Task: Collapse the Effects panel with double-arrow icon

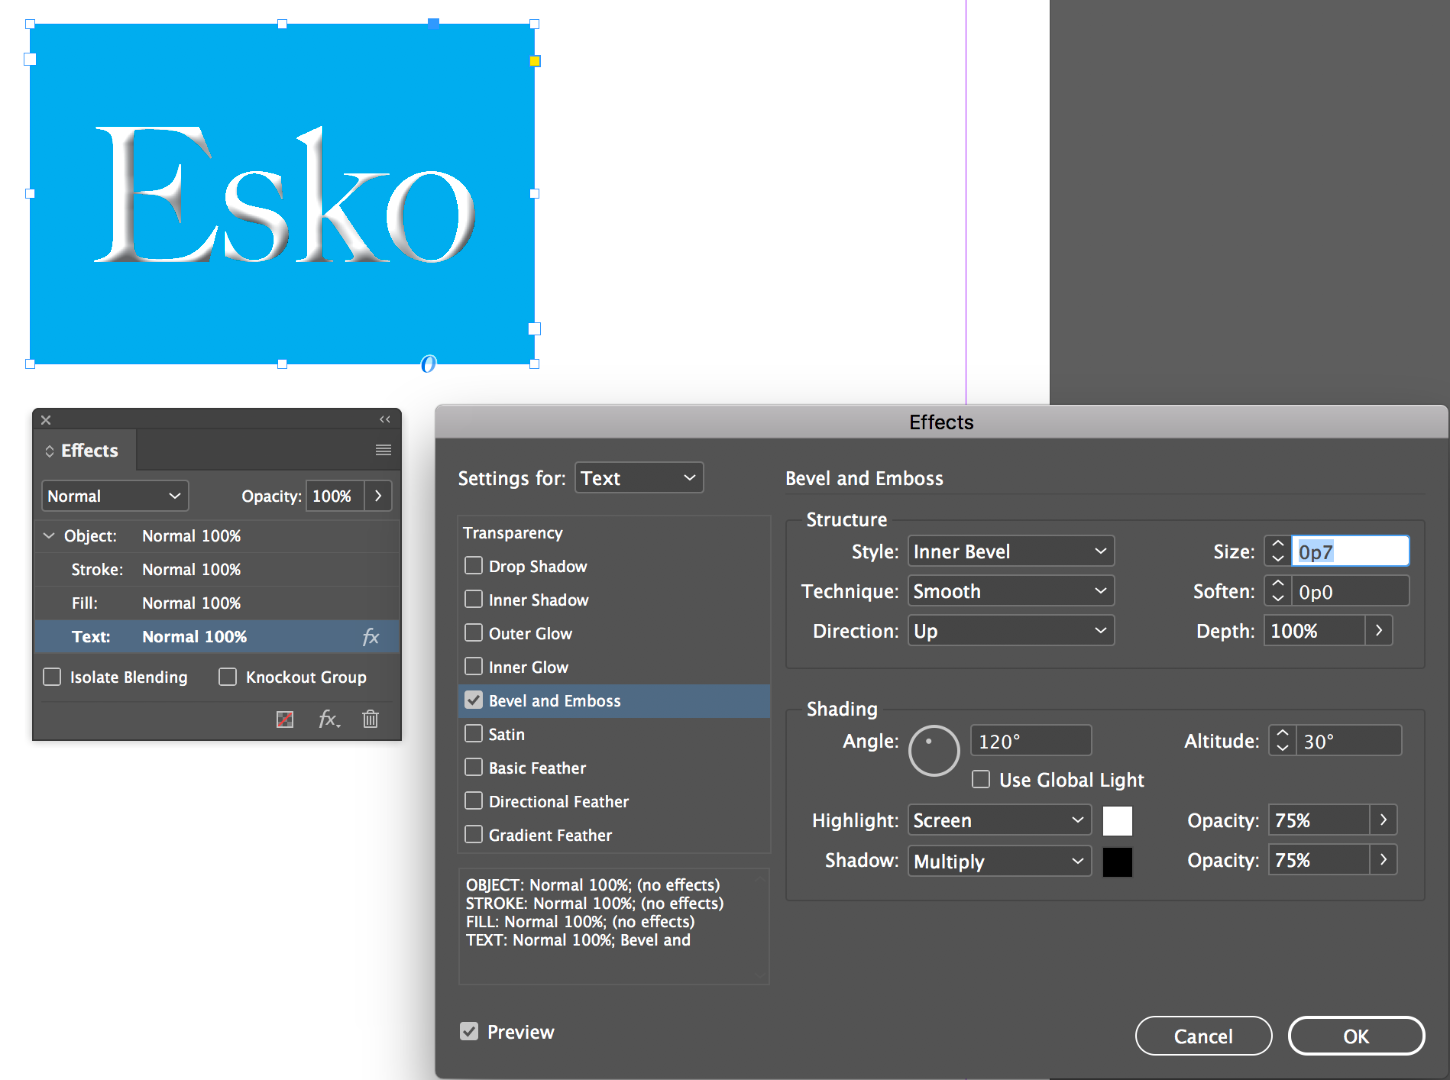Action: (x=385, y=420)
